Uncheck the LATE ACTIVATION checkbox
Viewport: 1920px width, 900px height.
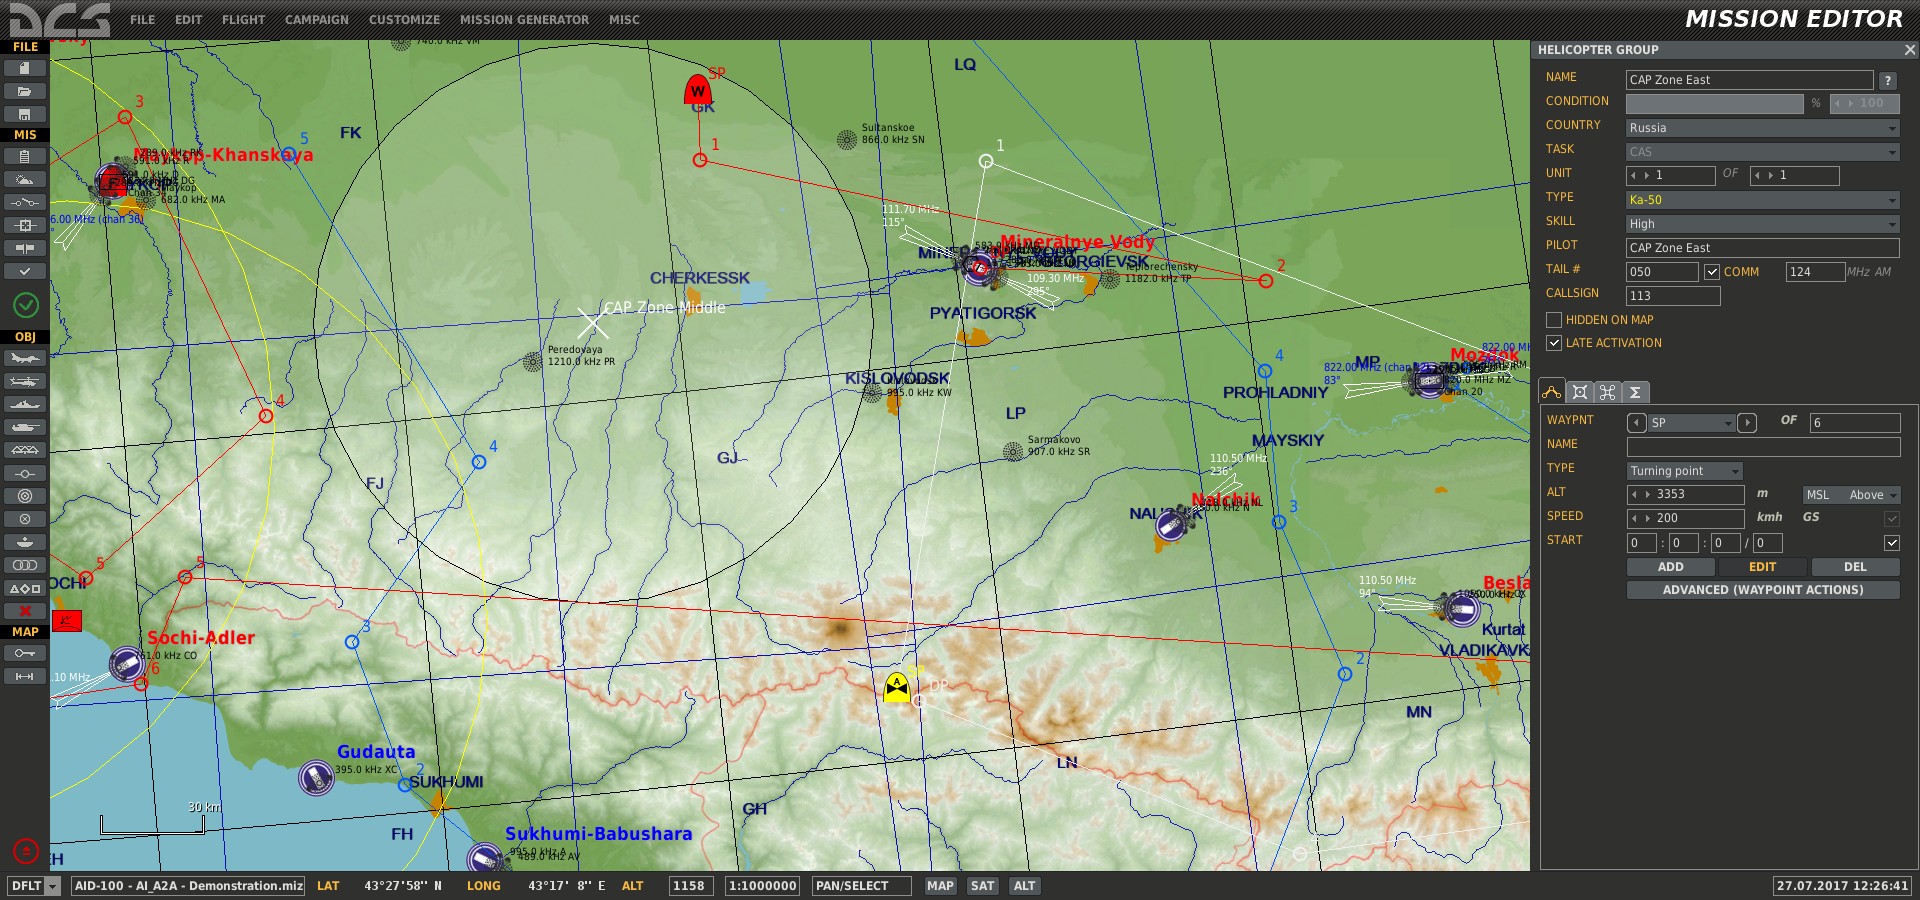click(1554, 343)
